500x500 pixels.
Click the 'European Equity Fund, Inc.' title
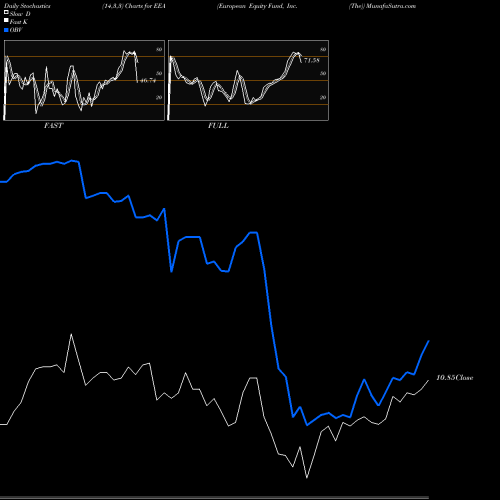click(257, 6)
